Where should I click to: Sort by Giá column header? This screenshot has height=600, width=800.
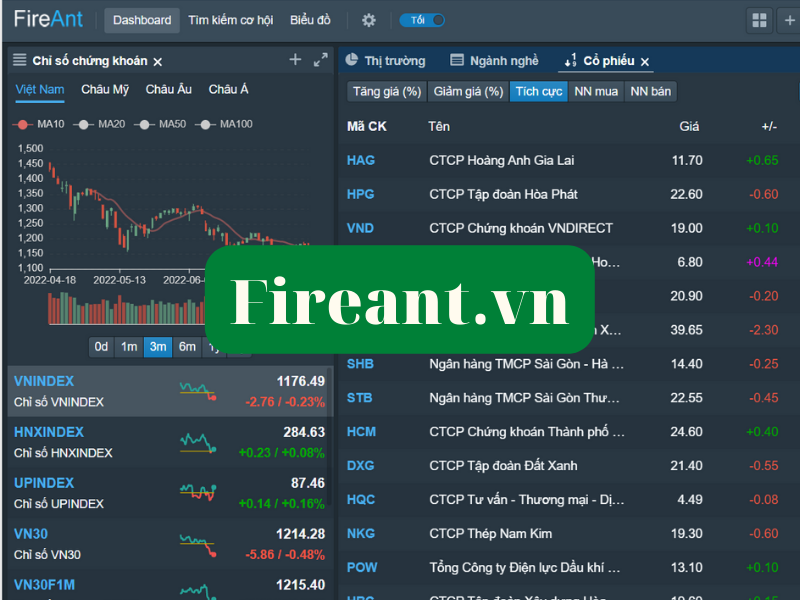tap(689, 127)
